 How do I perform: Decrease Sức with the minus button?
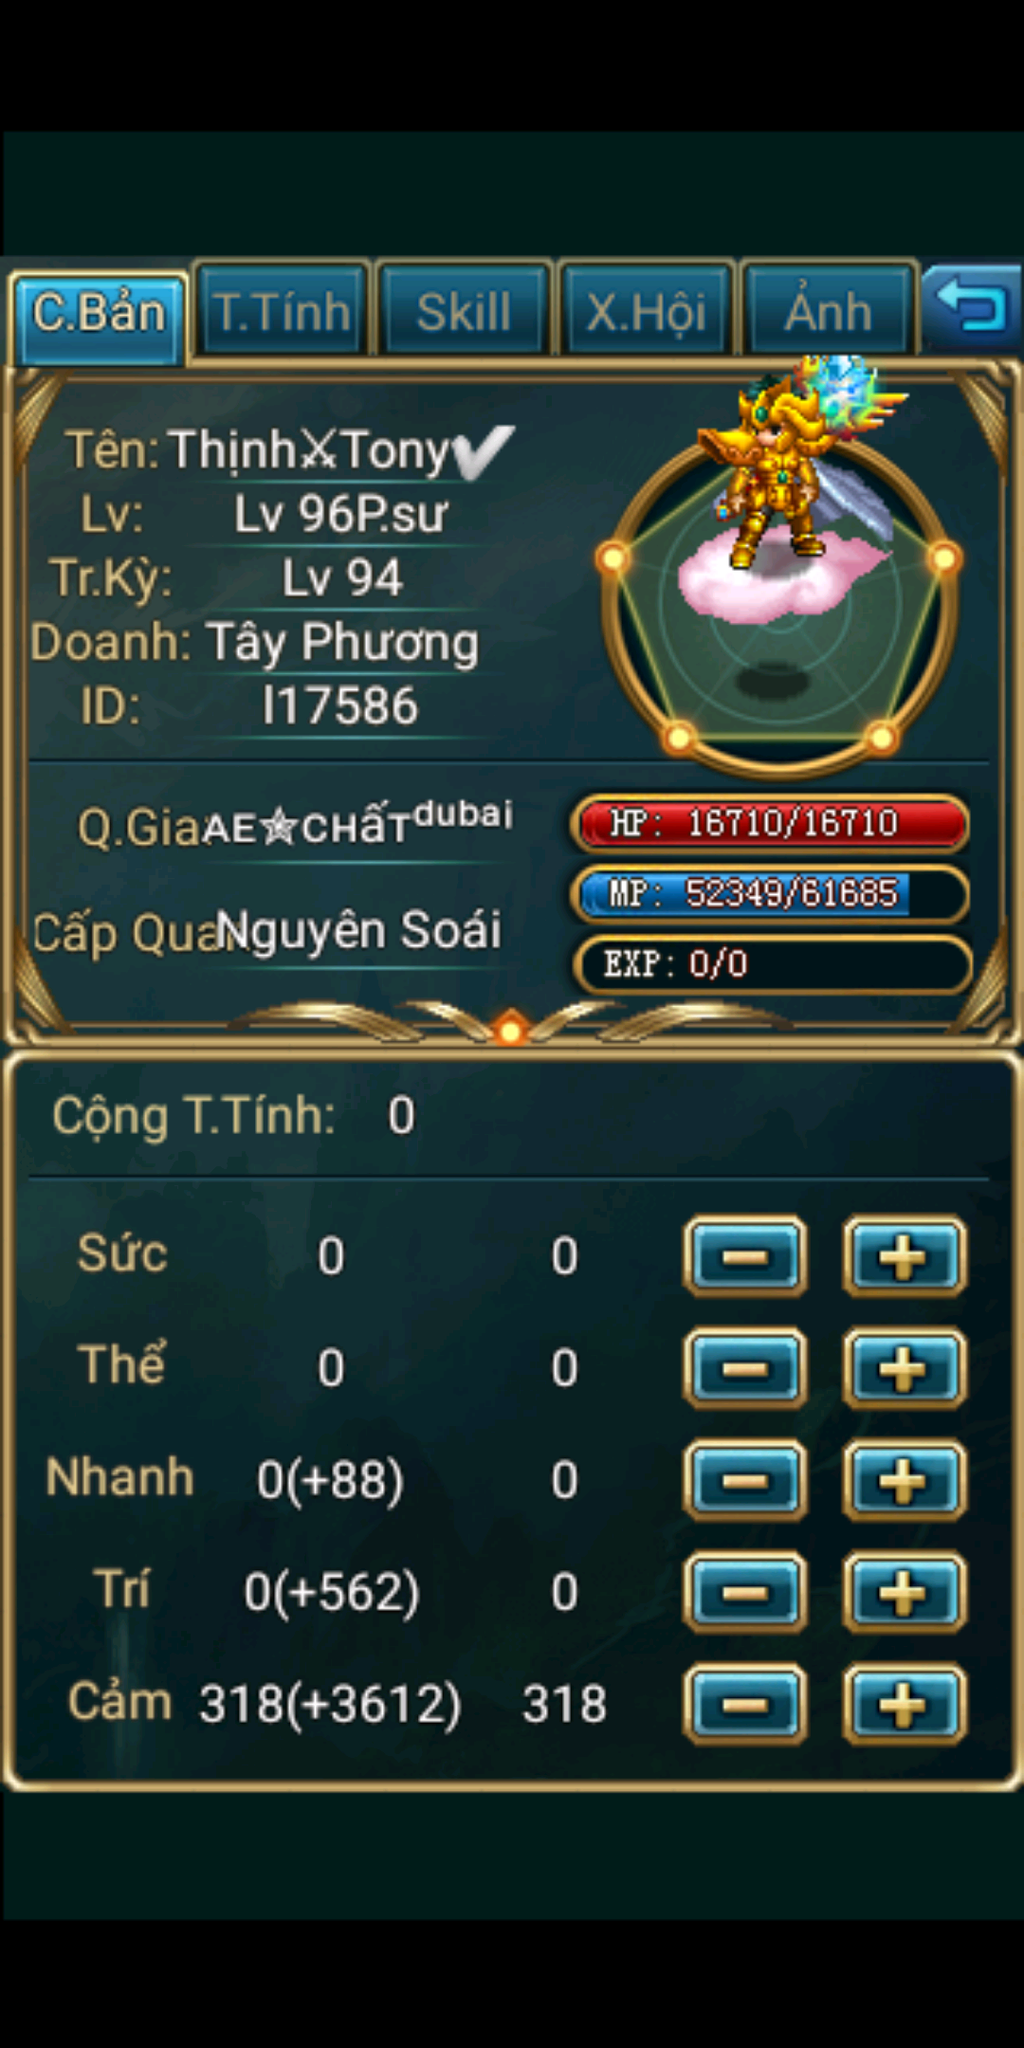tap(745, 1256)
